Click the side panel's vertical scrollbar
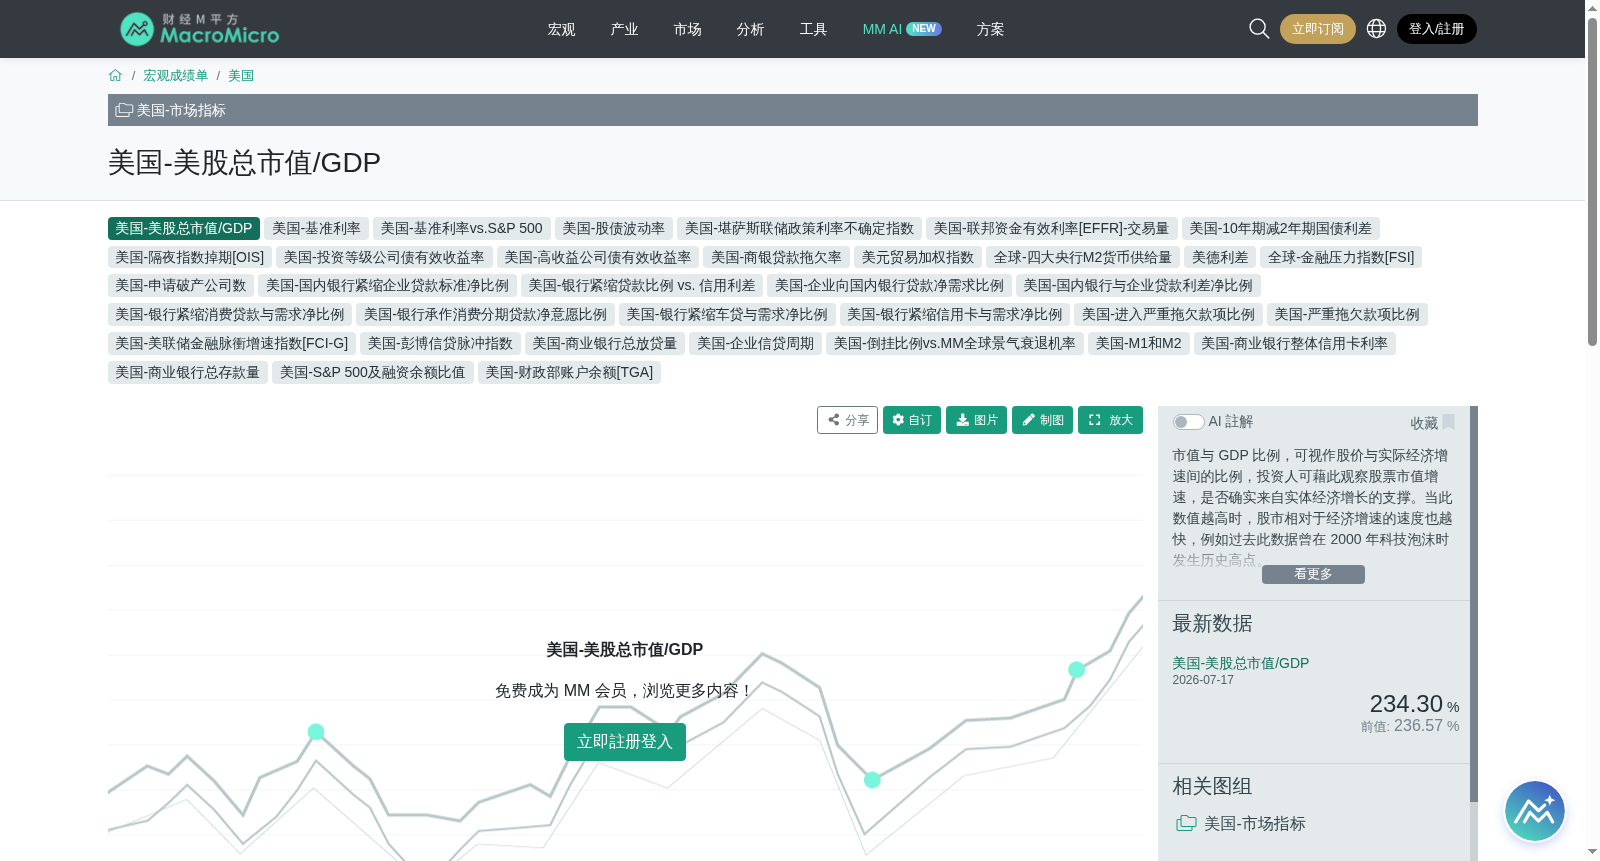1600x861 pixels. [x=1474, y=603]
